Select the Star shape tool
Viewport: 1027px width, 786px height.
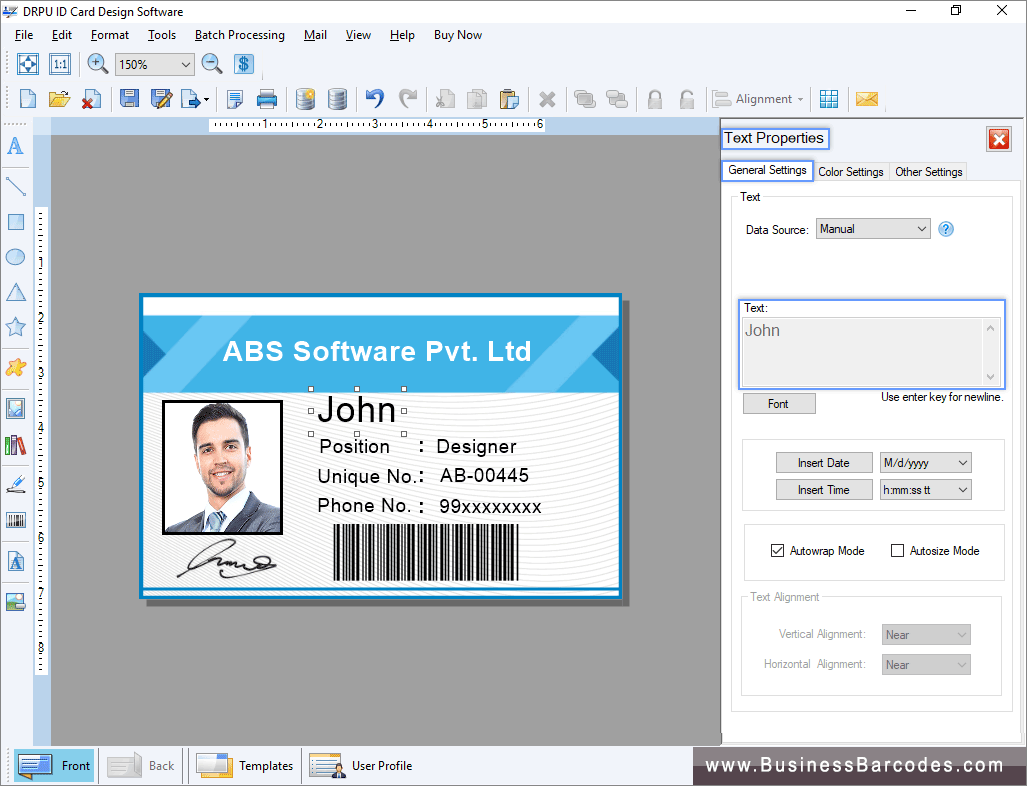[x=15, y=327]
